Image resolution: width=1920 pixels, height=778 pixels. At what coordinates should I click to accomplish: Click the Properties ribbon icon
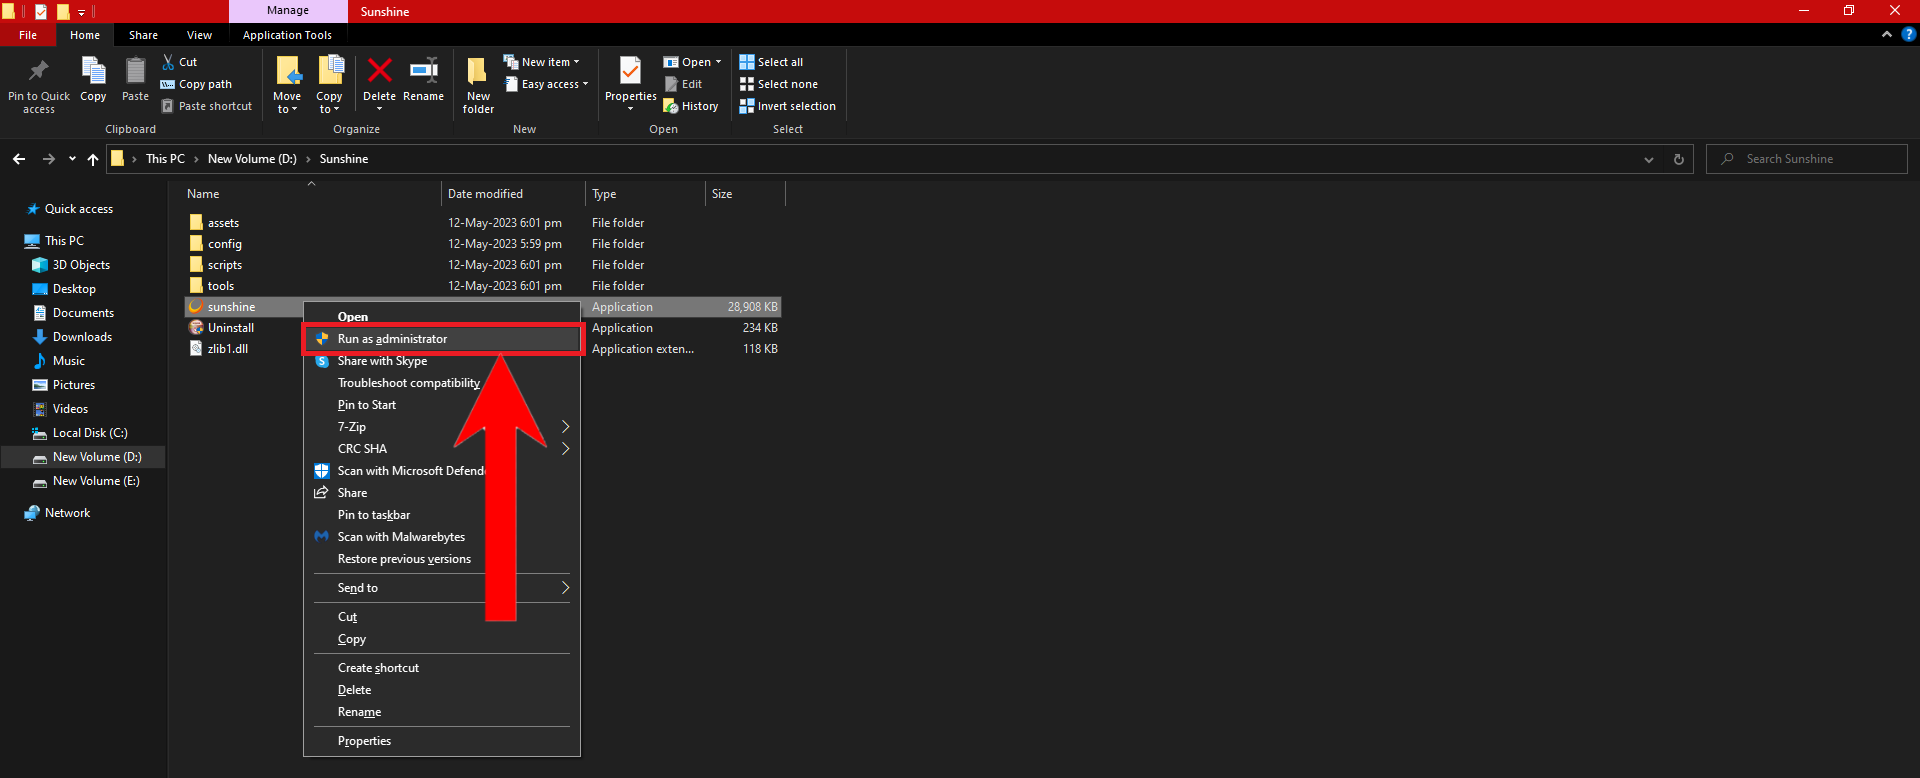[x=630, y=70]
